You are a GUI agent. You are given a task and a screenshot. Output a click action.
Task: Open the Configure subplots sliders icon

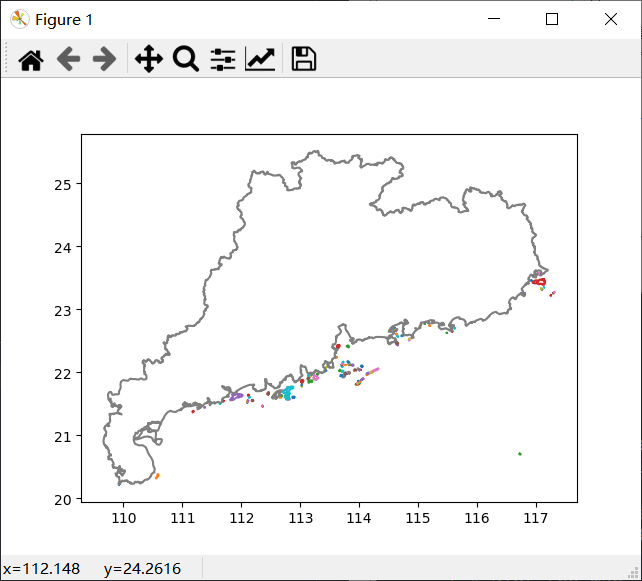coord(223,59)
